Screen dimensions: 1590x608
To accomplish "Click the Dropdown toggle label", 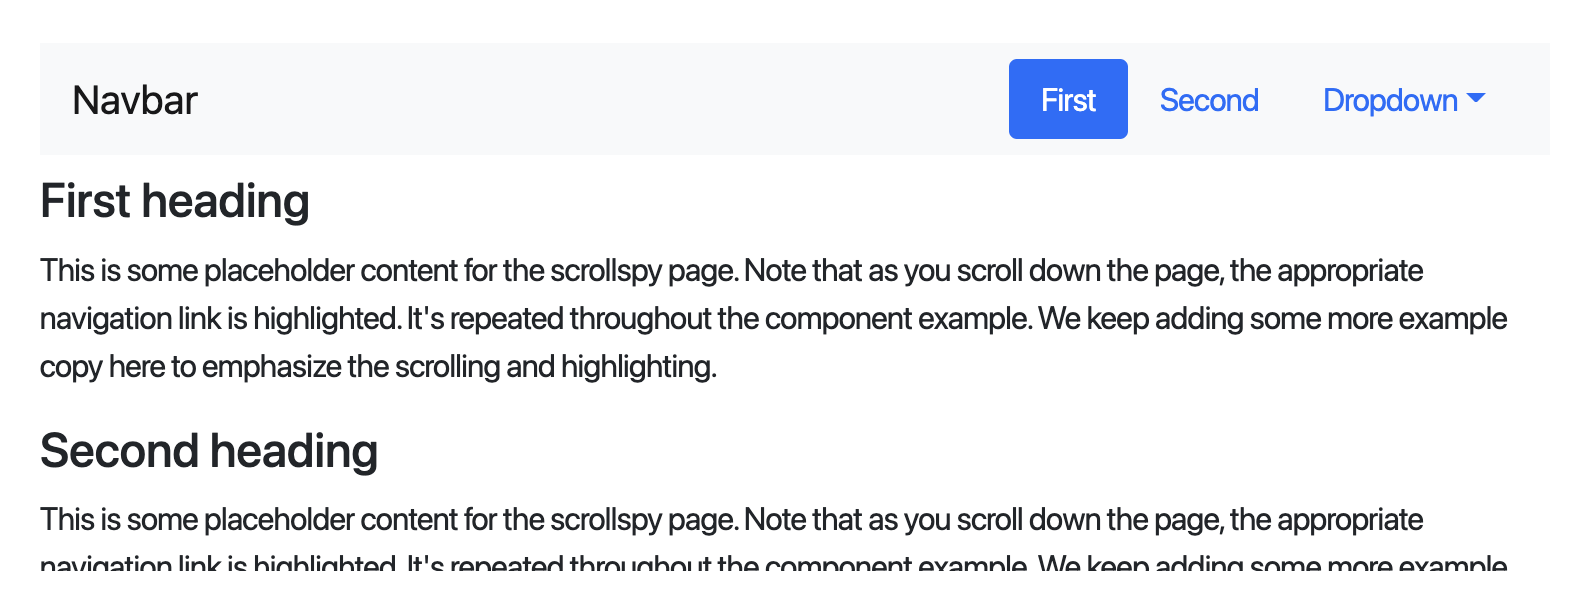I will [1390, 99].
